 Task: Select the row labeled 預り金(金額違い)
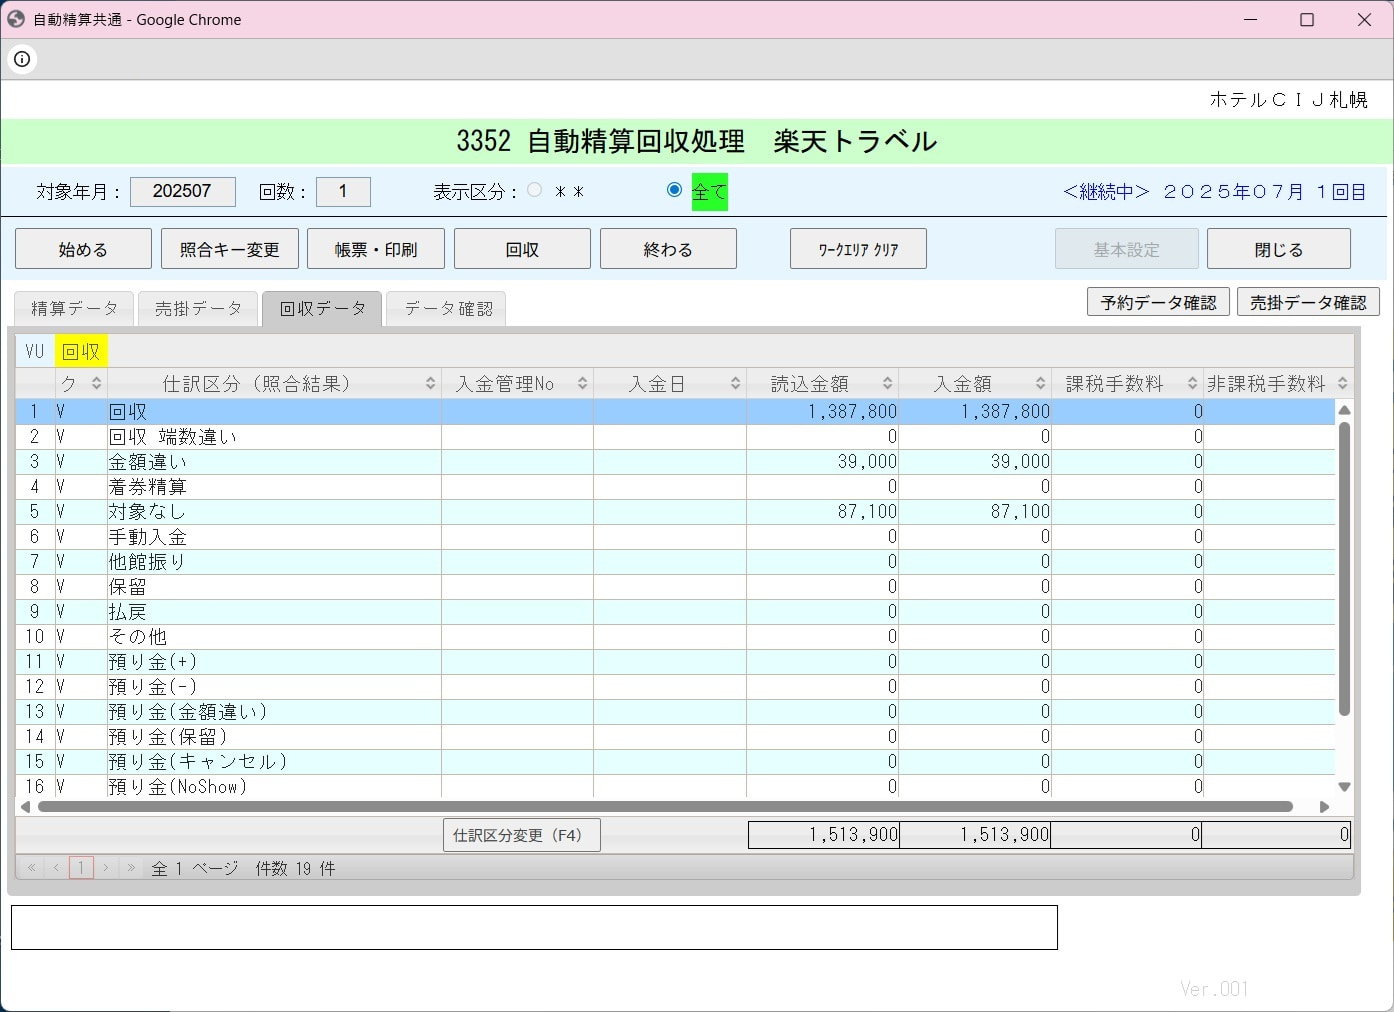point(675,712)
